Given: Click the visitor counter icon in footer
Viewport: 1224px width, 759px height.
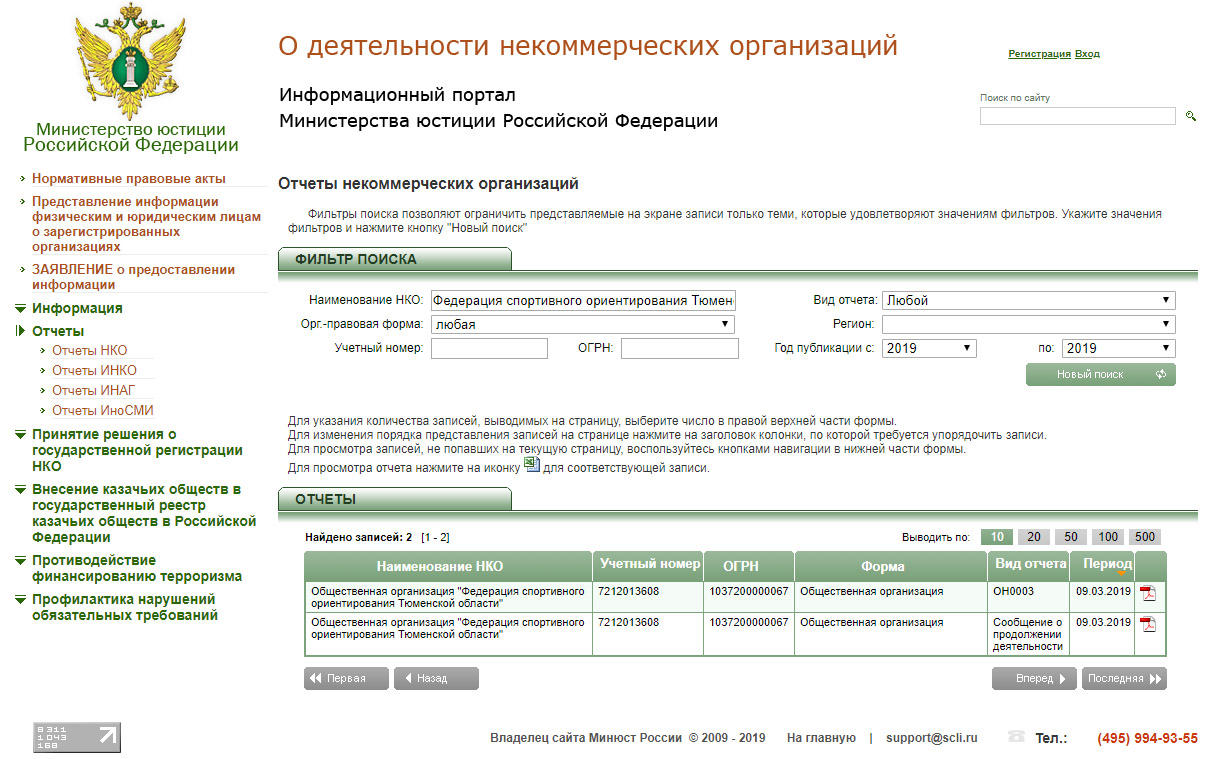Looking at the screenshot, I should coord(77,737).
